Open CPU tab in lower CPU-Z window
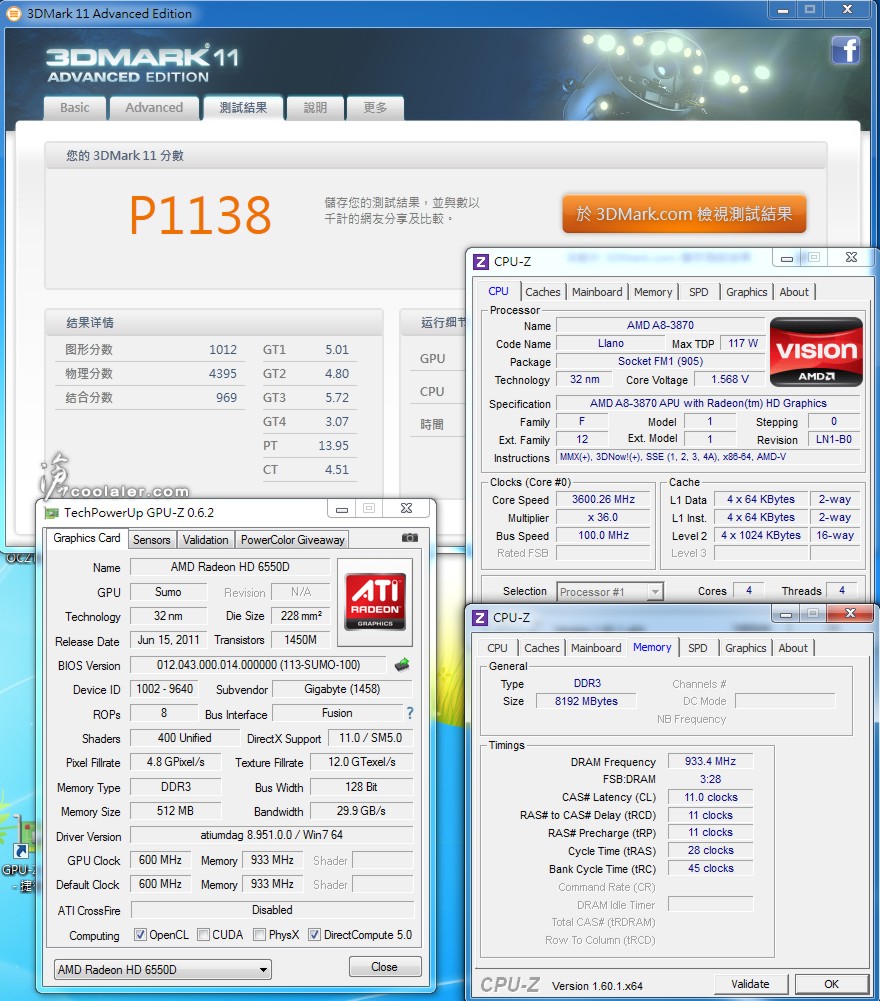The height and width of the screenshot is (1001, 880). click(x=497, y=648)
